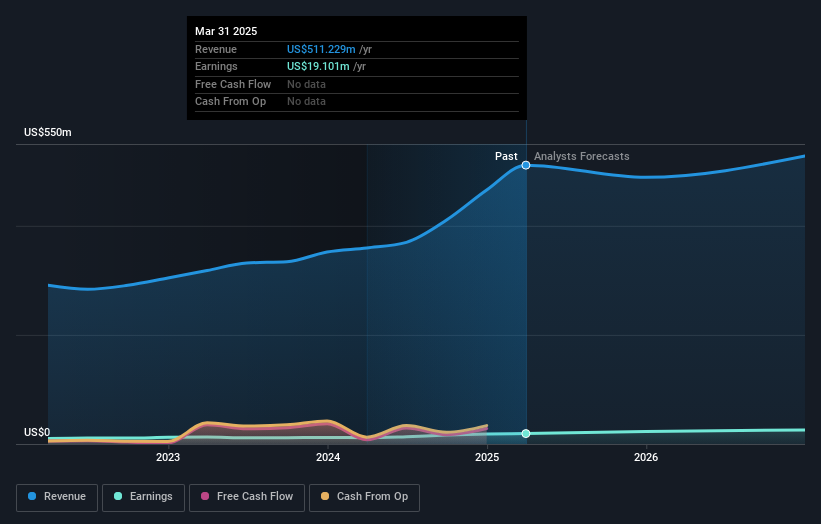Select the earnings data point at Mar 2025
This screenshot has height=524, width=821.
point(526,433)
